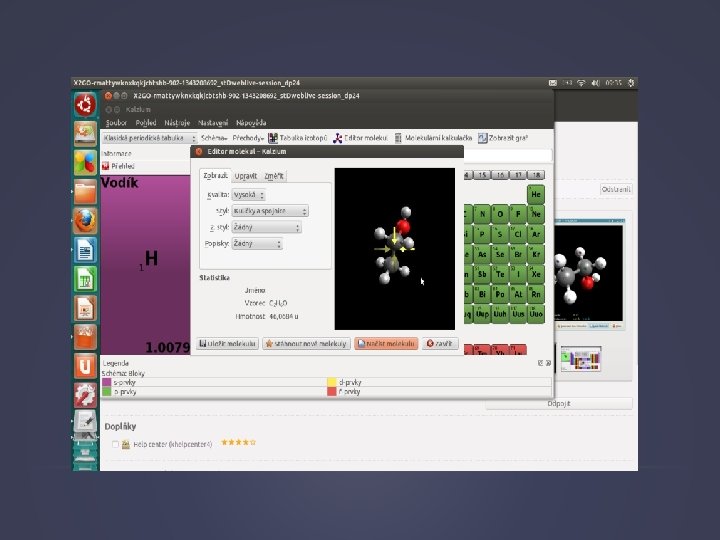The width and height of the screenshot is (720, 540).
Task: Open Molekulární kalkulačka from toolbar
Action: [x=433, y=138]
